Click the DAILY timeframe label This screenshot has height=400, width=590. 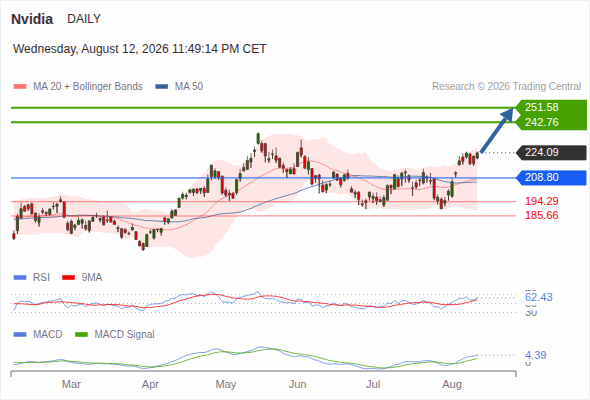click(x=84, y=19)
